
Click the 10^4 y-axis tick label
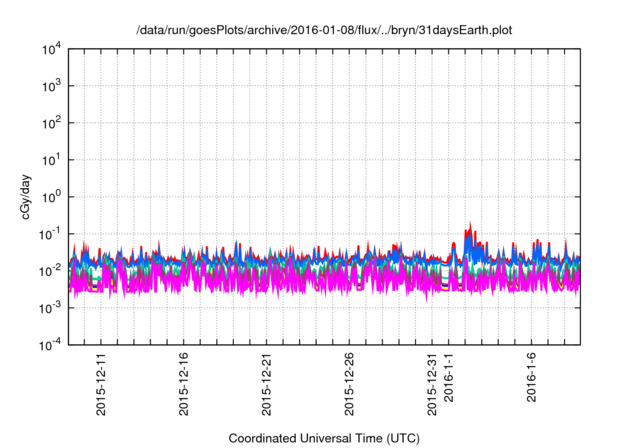[x=50, y=50]
